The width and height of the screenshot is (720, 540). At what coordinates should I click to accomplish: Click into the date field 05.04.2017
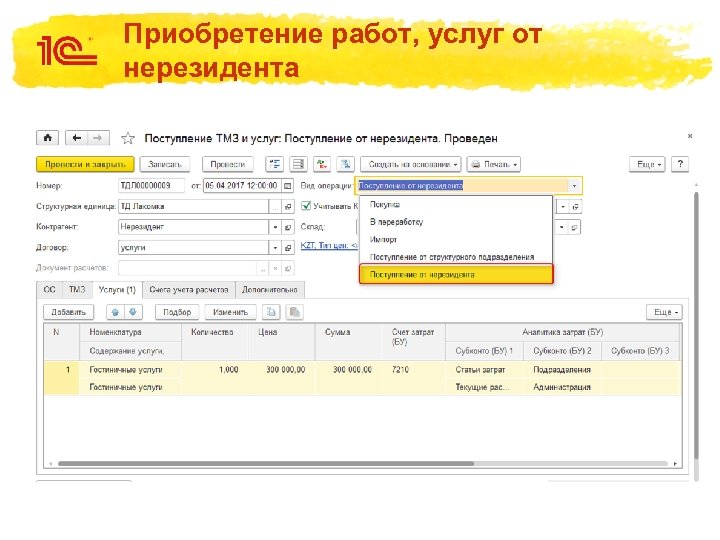[x=242, y=186]
